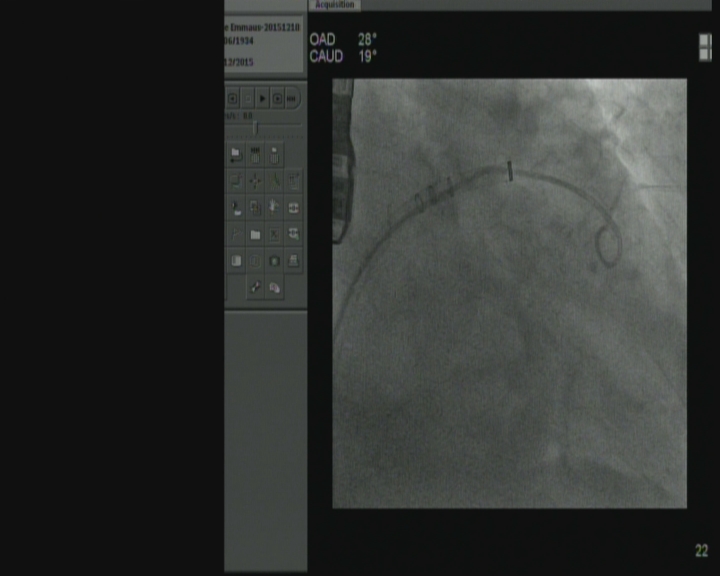This screenshot has width=720, height=576.
Task: Click the plain white folder icon
Action: click(255, 235)
